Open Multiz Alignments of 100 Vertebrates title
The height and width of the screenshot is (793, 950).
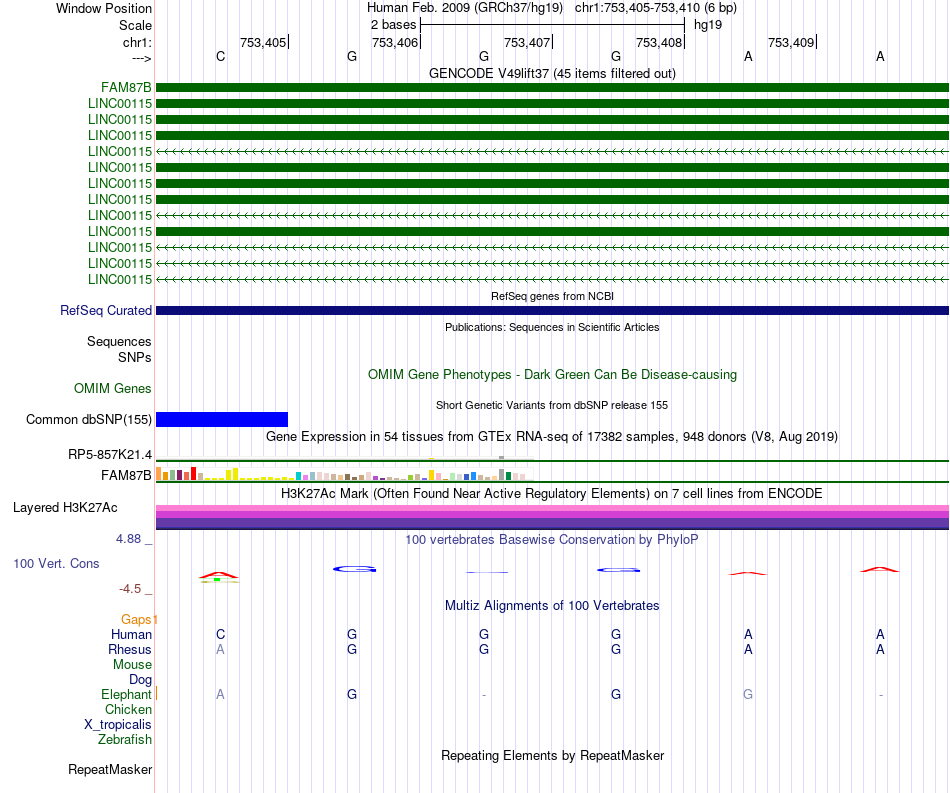pos(552,605)
